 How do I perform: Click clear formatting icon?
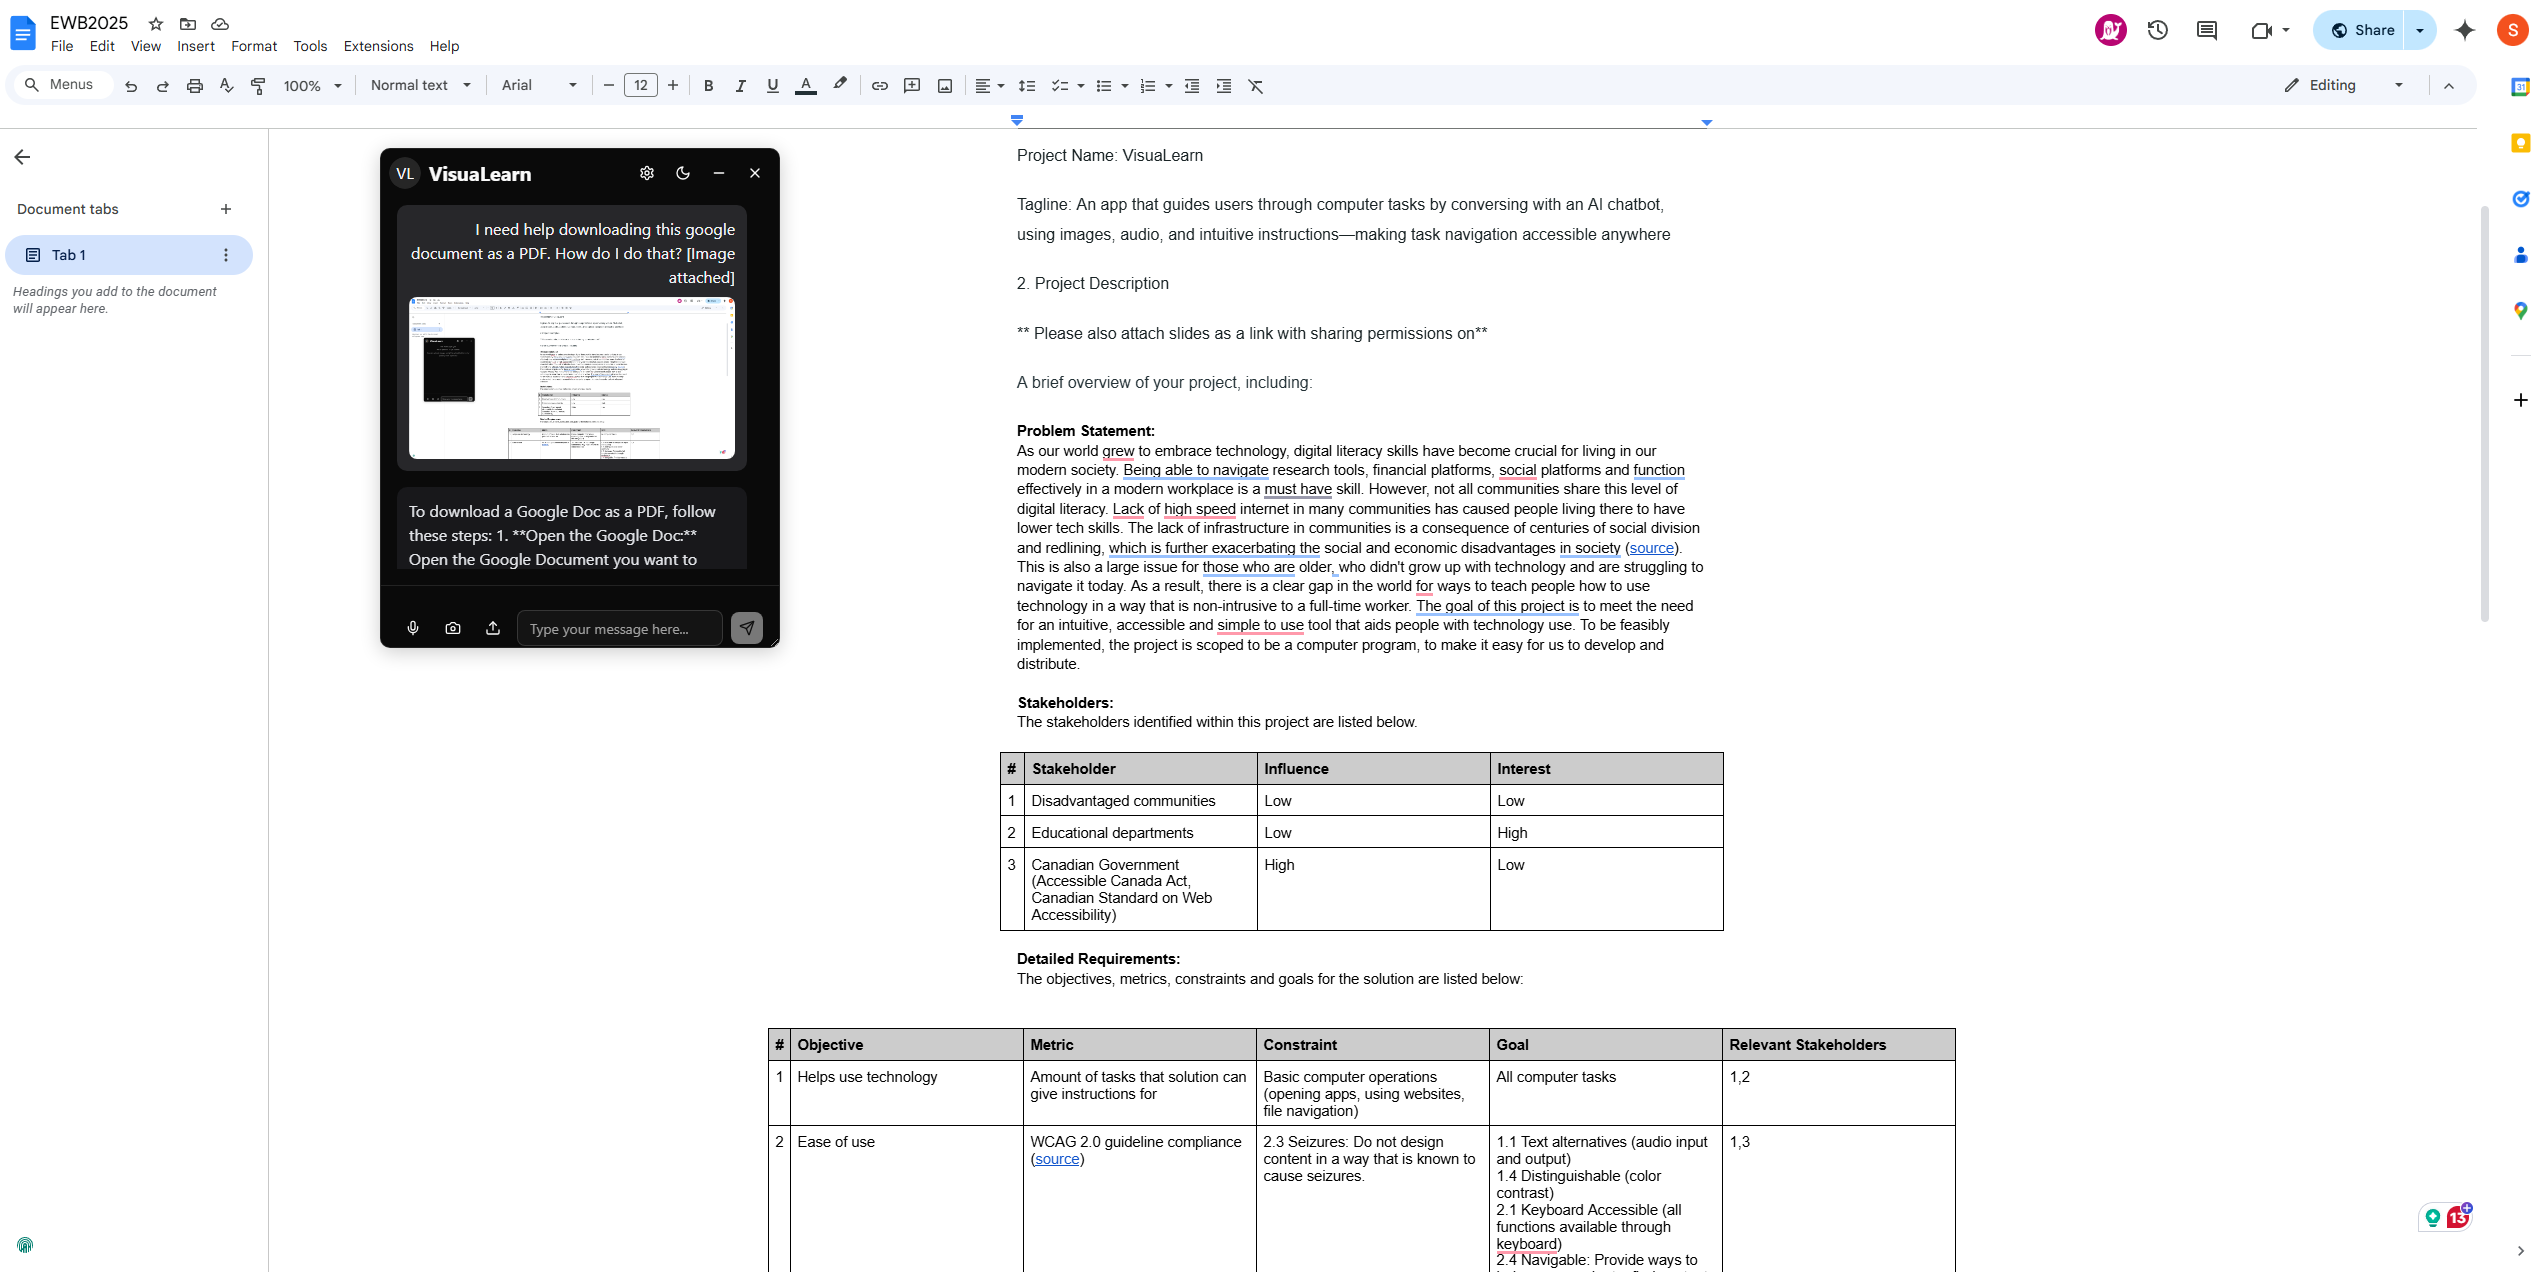coord(1256,86)
